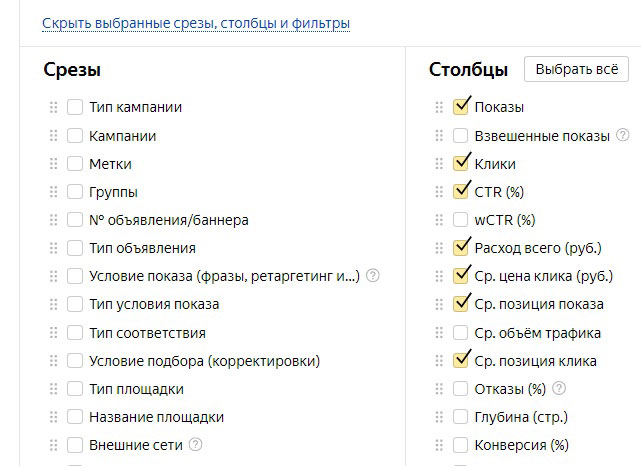
Task: Check the Глубина (стр.) checkbox
Action: pos(460,416)
